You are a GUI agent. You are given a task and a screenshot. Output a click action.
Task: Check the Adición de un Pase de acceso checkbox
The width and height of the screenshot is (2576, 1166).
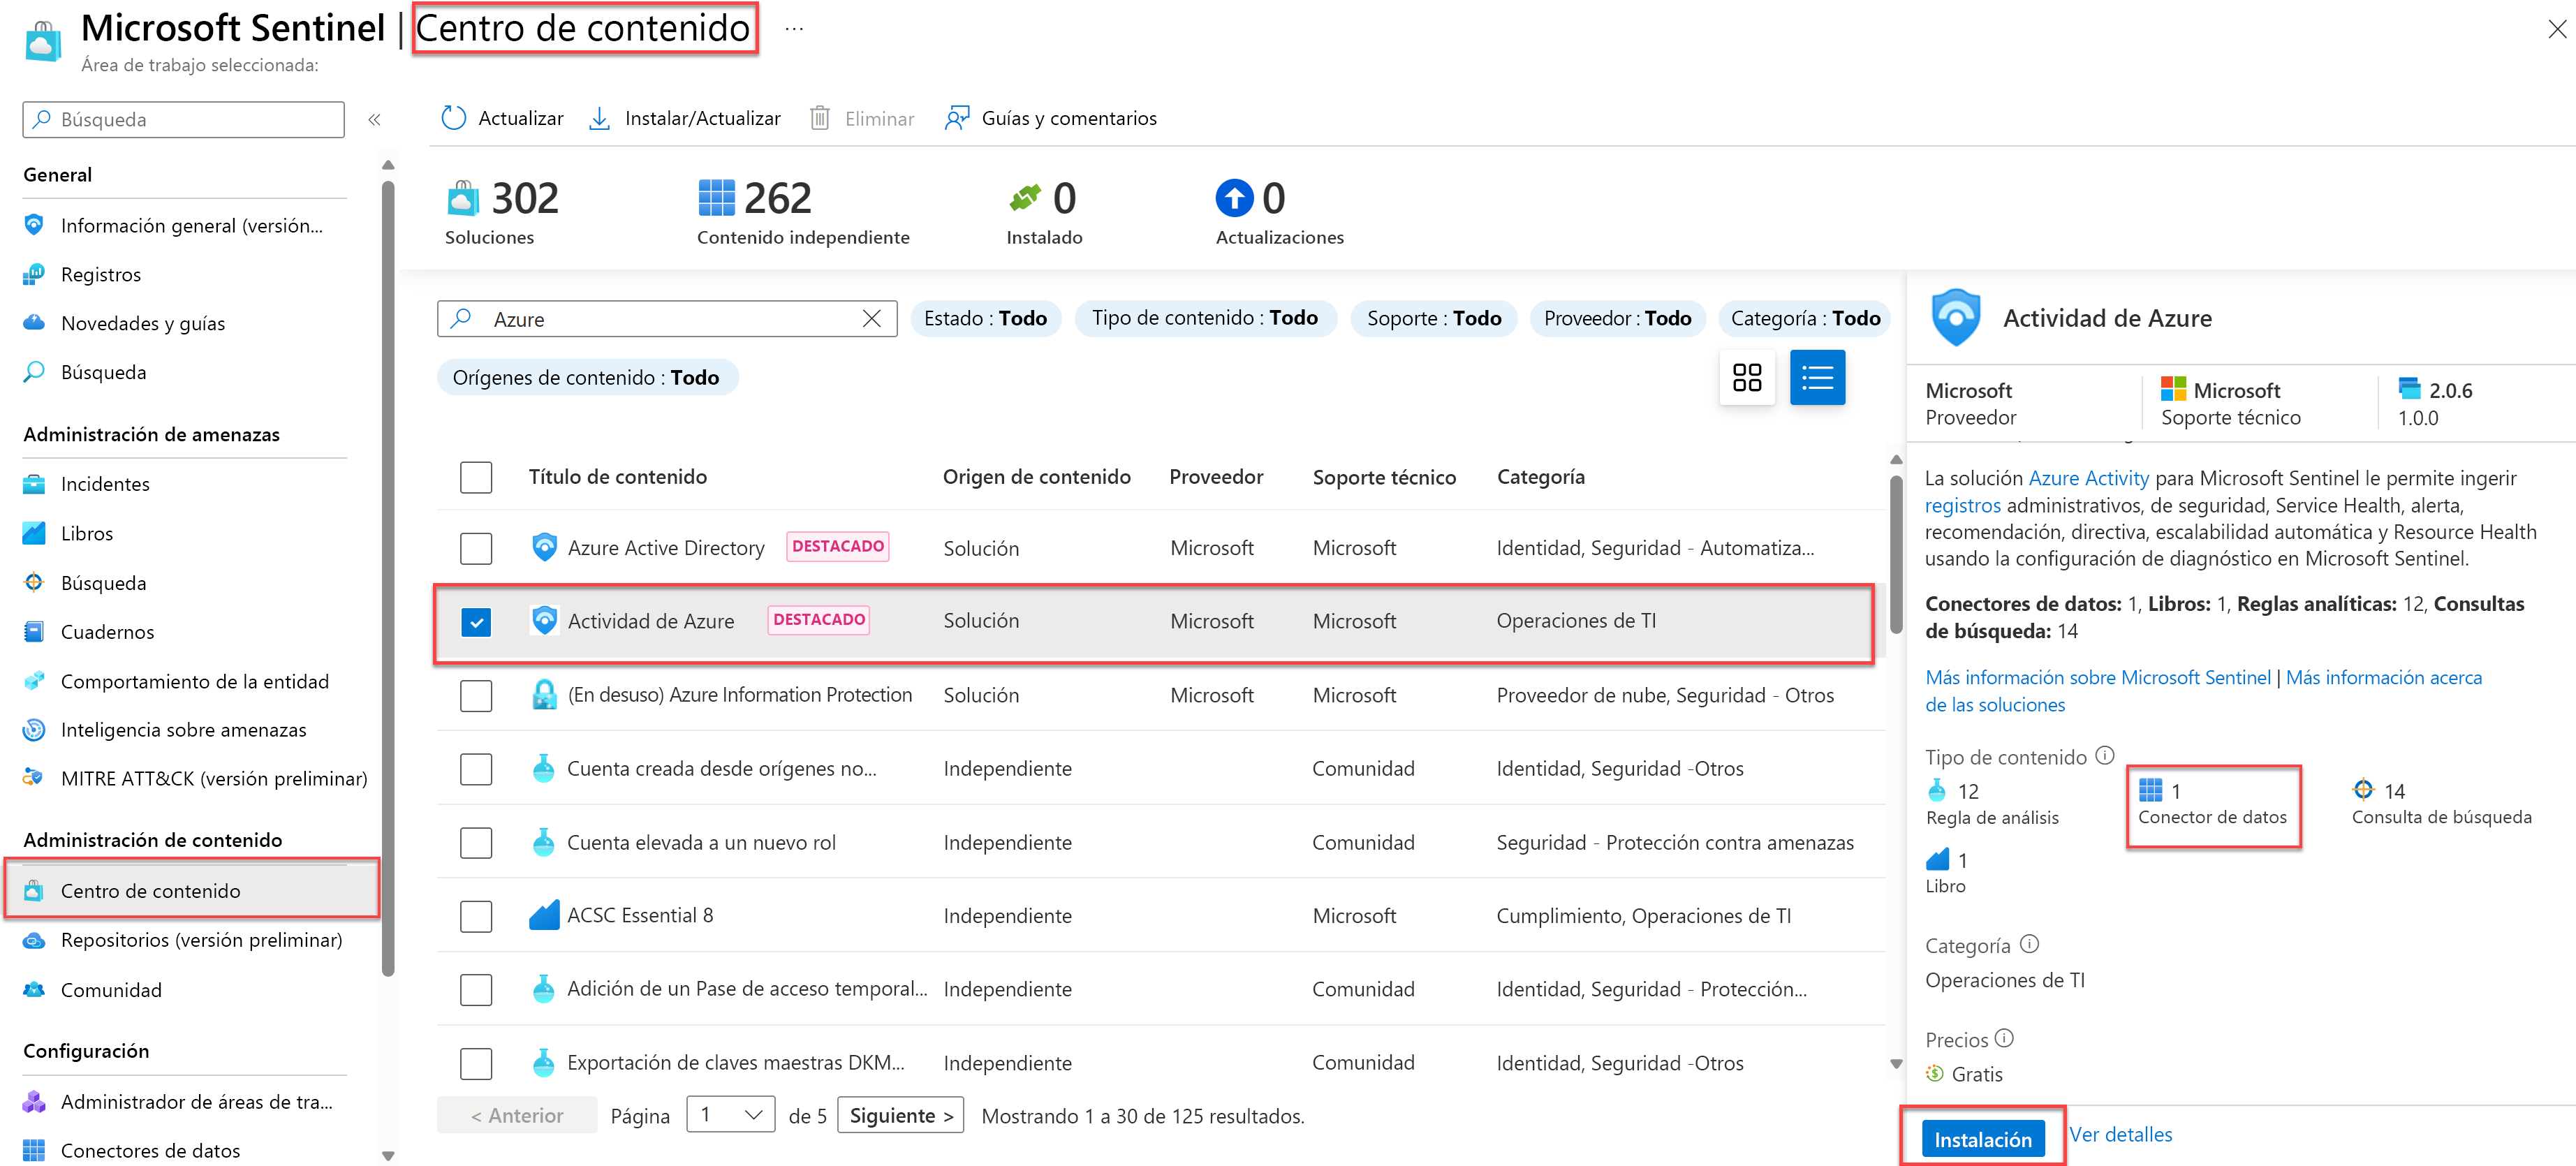pos(476,989)
